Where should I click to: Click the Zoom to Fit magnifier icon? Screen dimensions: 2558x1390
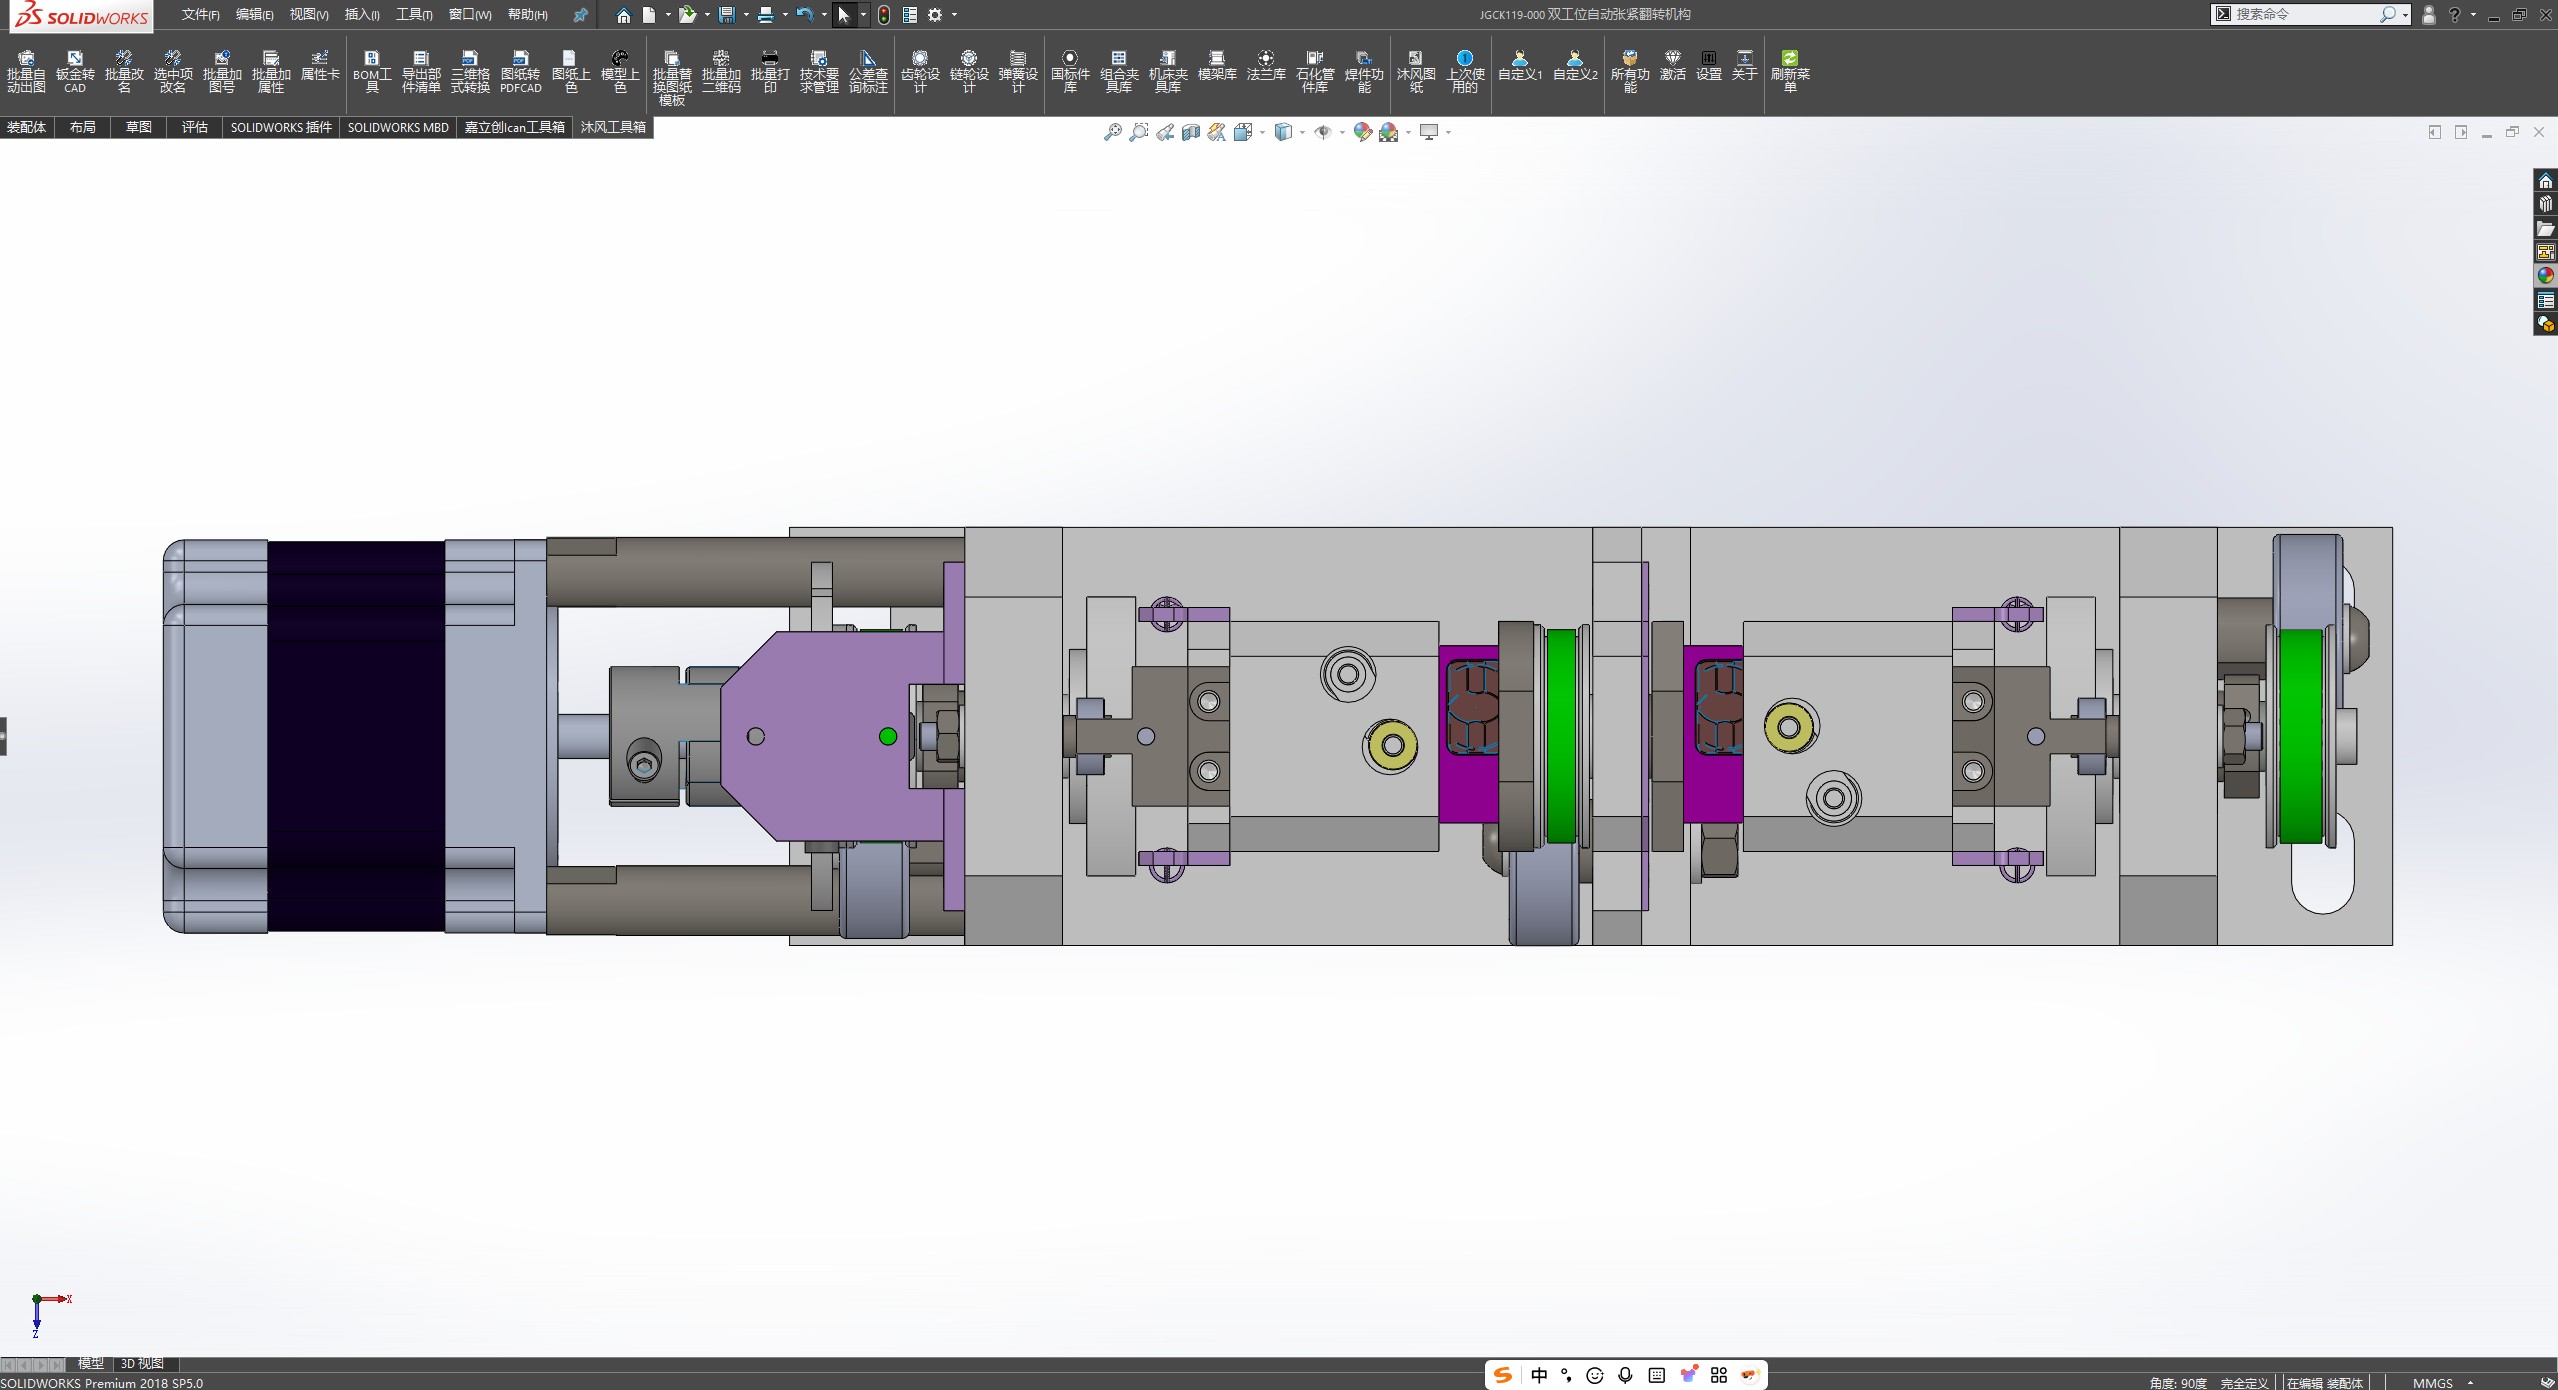pyautogui.click(x=1112, y=132)
